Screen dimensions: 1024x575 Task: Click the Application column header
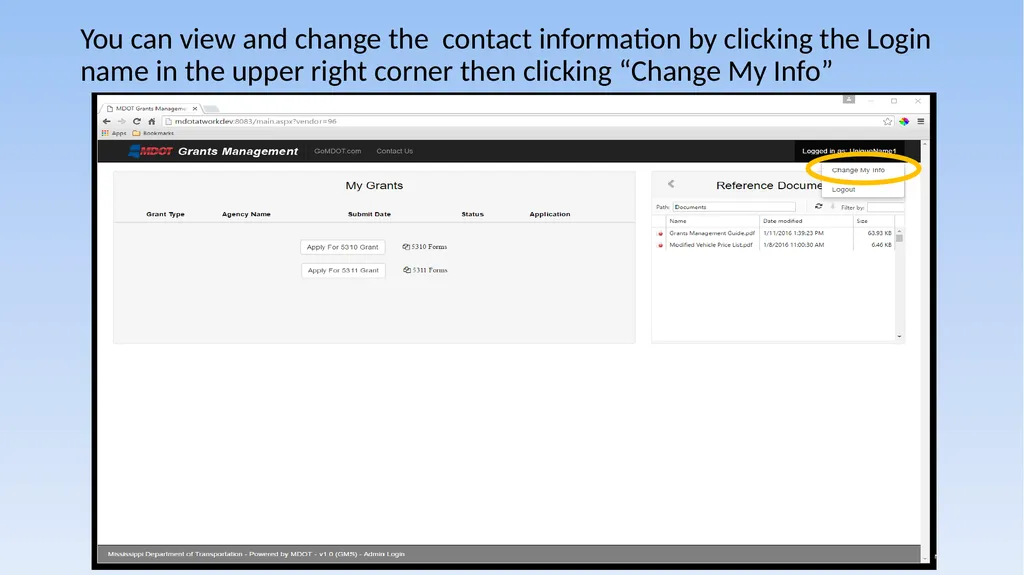[550, 214]
